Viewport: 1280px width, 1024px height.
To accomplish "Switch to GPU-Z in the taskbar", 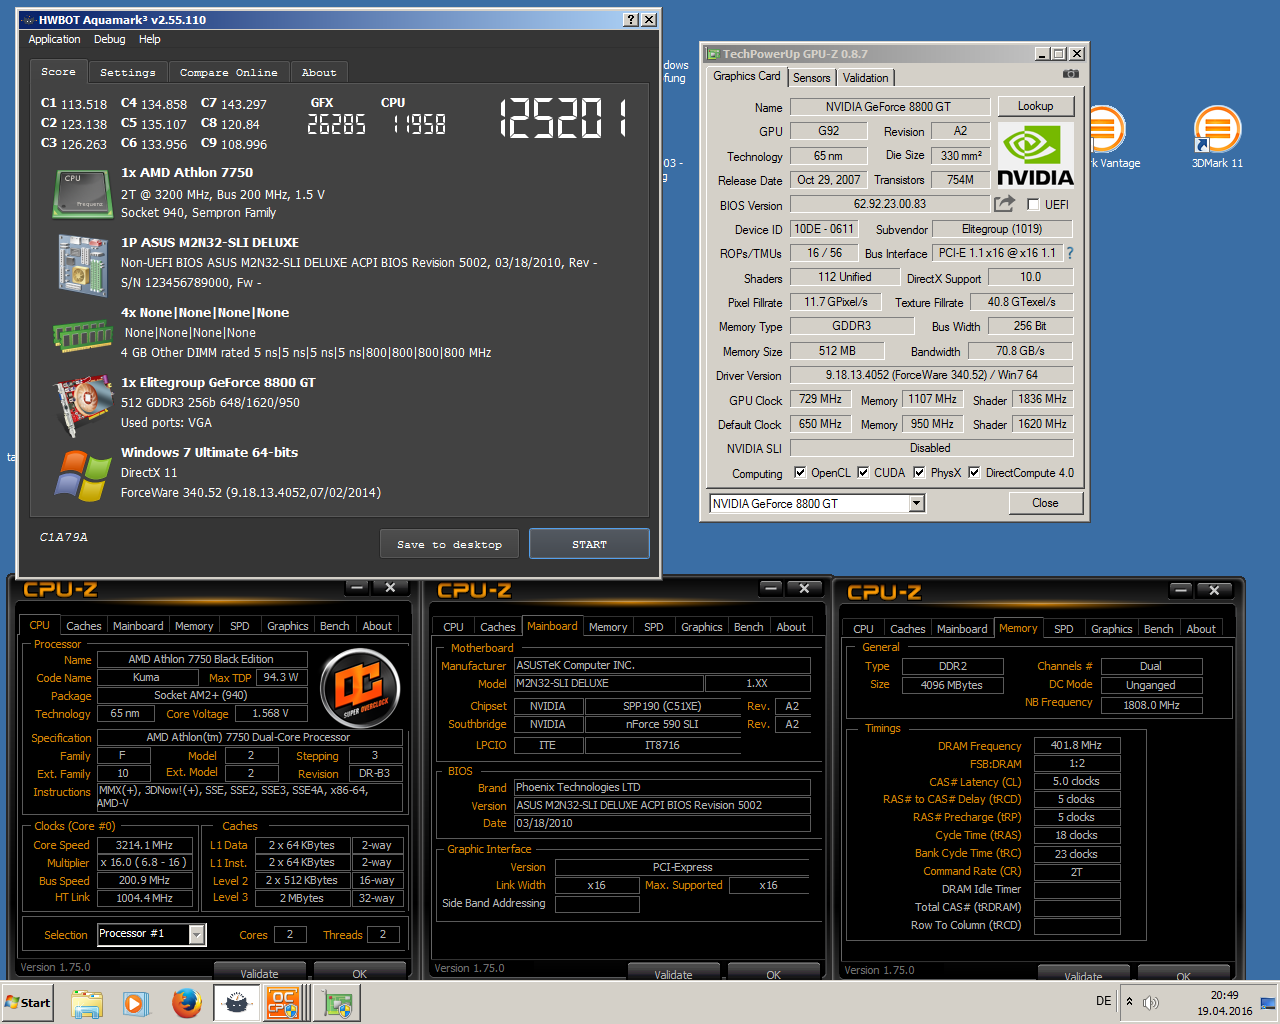I will pyautogui.click(x=338, y=1003).
